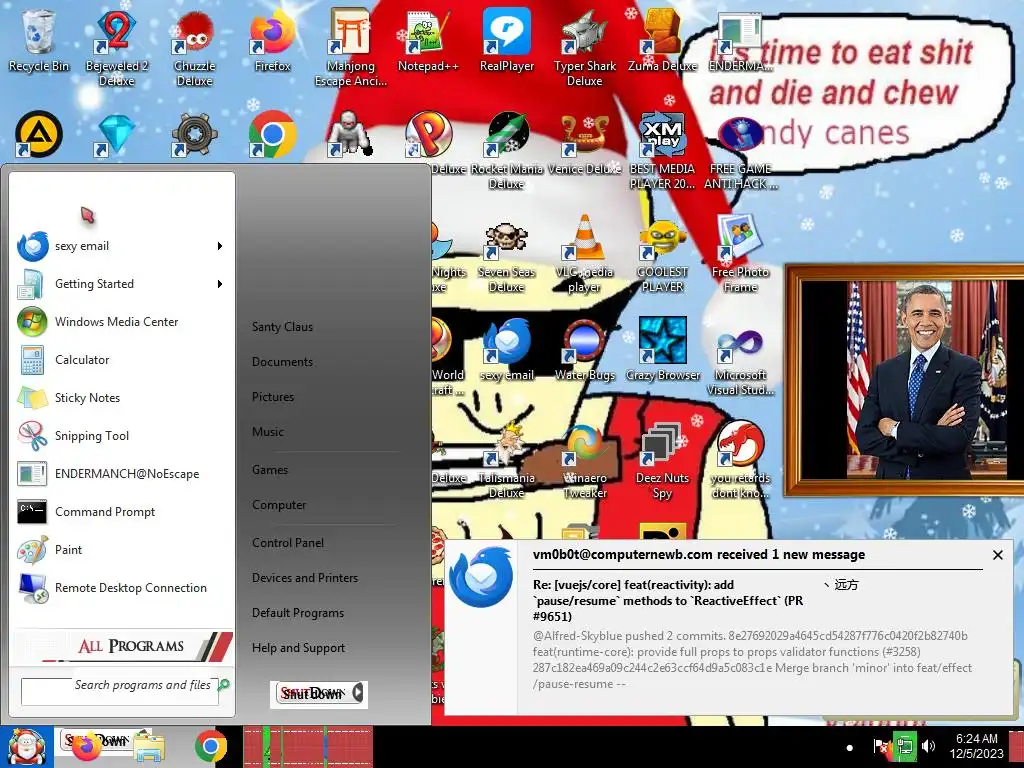The height and width of the screenshot is (768, 1024).
Task: Open Mahjong Escape Ancient shortcut
Action: pos(351,47)
